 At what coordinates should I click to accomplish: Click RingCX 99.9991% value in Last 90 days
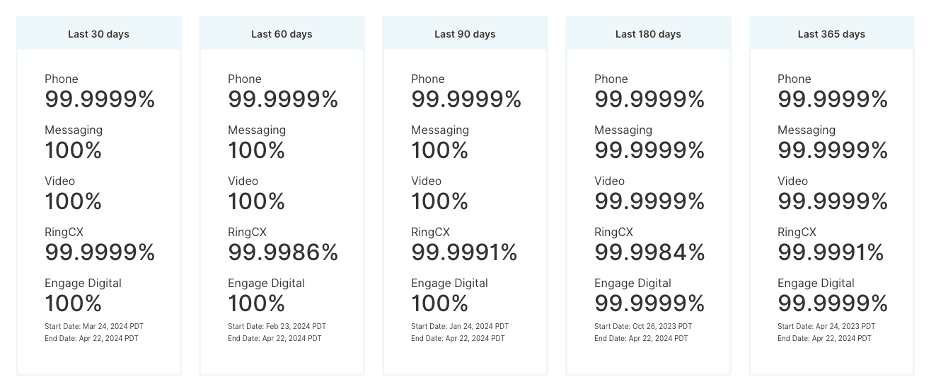[x=464, y=252]
